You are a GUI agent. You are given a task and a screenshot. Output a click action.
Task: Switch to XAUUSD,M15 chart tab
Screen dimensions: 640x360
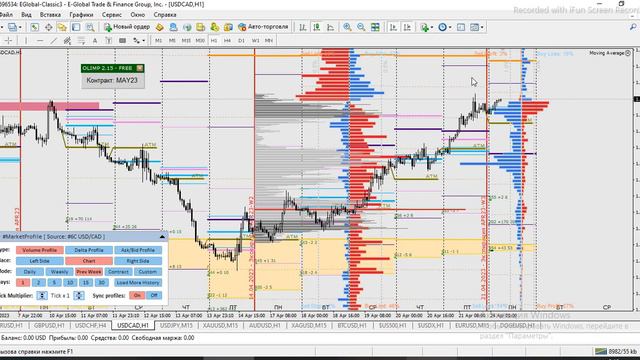tap(220, 326)
